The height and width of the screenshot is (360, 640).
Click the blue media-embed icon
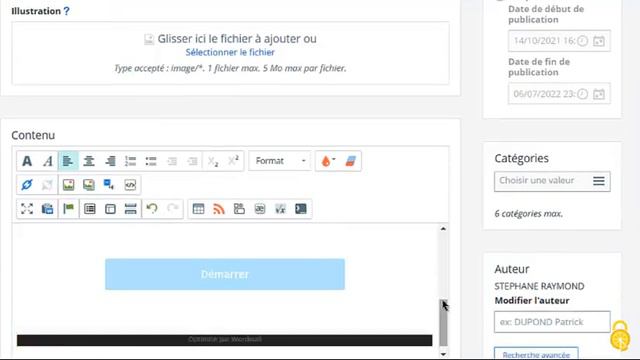pos(109,184)
